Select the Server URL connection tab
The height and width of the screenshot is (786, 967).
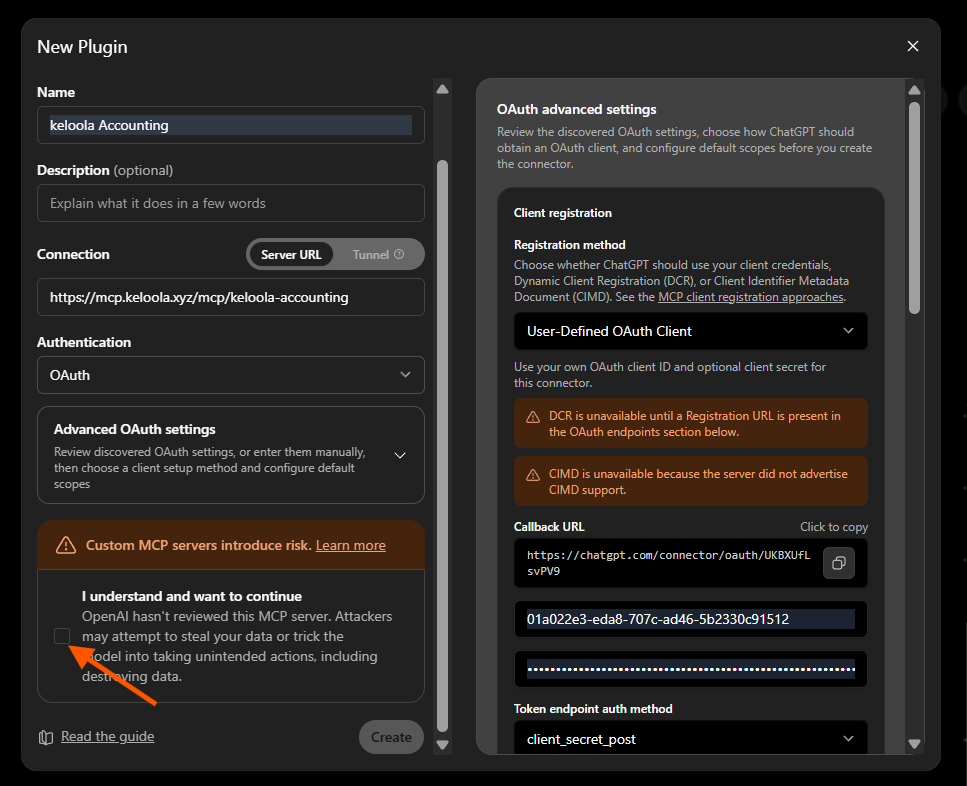[x=290, y=255]
